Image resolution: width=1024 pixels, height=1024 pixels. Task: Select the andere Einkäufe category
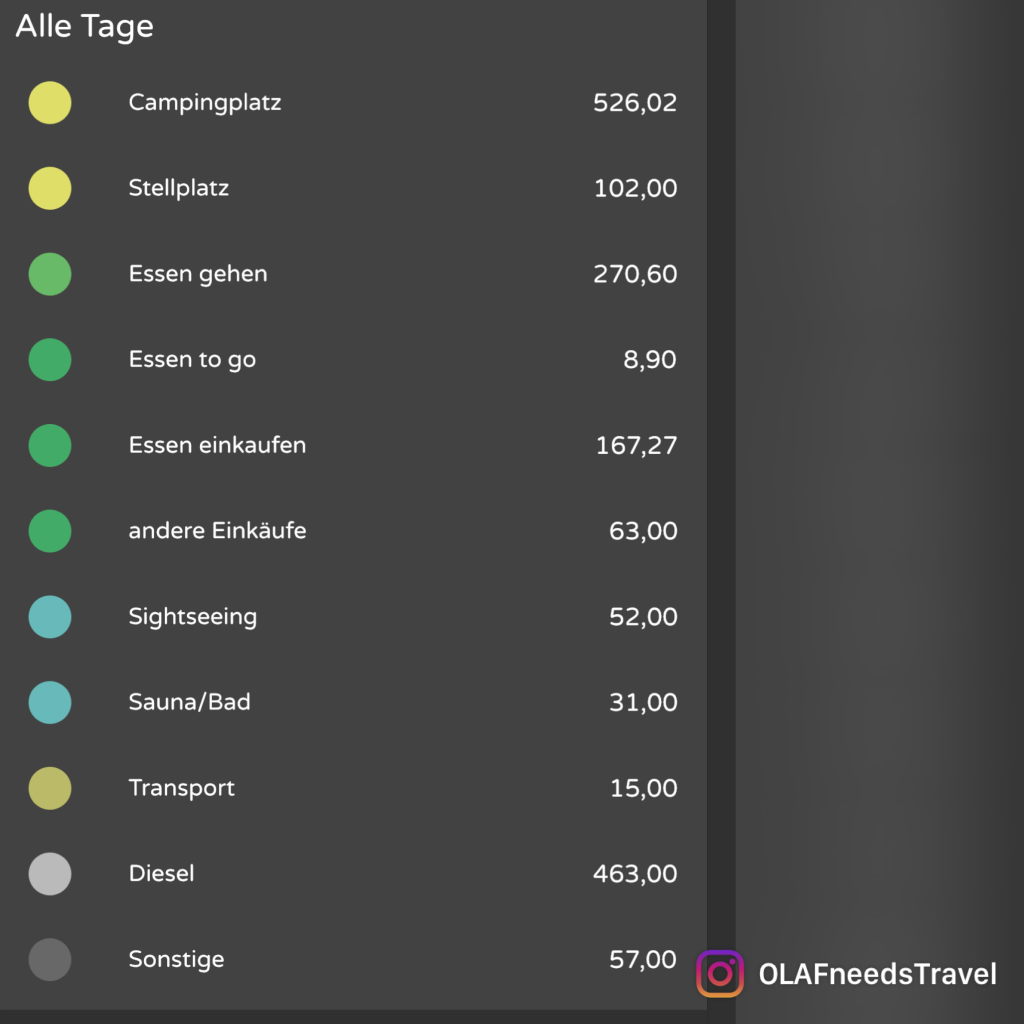(217, 531)
